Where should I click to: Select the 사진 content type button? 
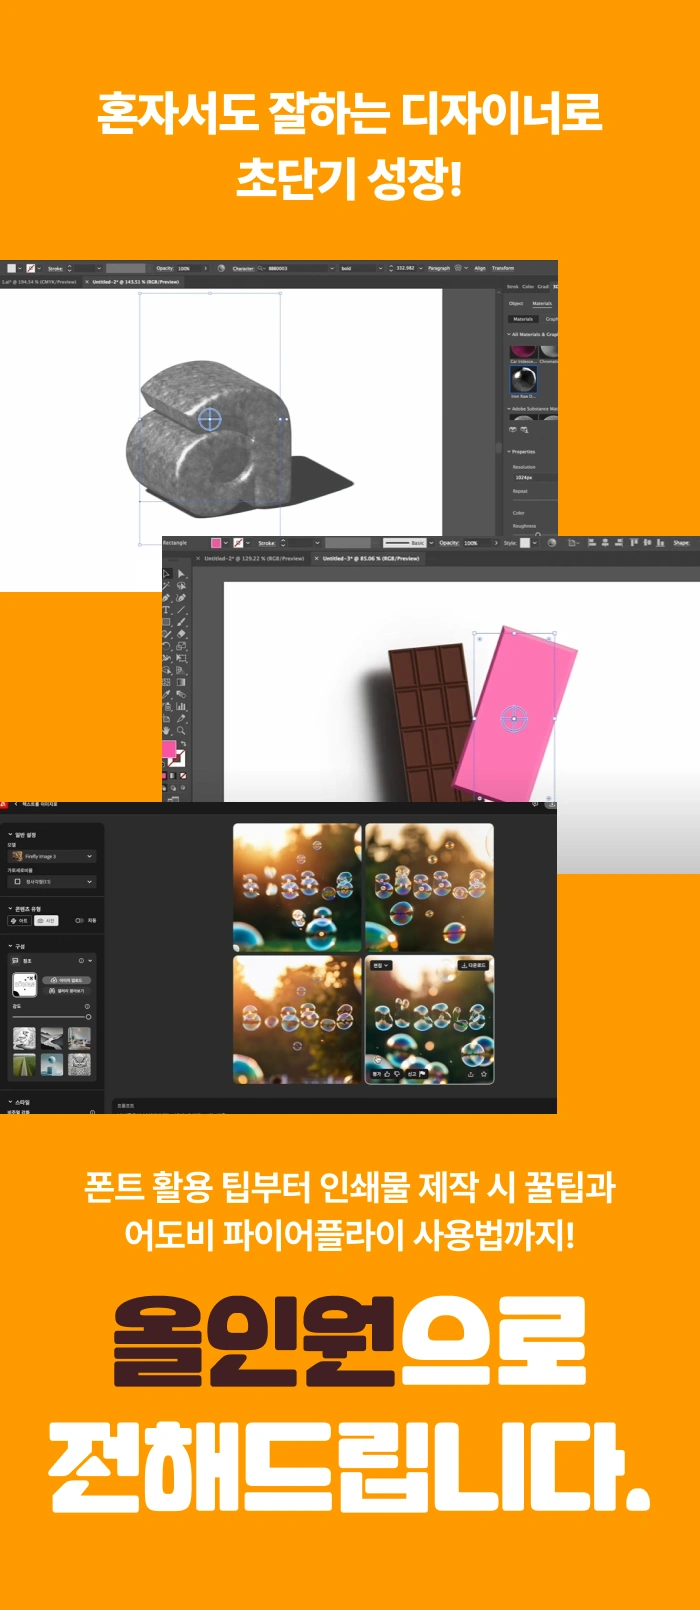click(x=46, y=920)
